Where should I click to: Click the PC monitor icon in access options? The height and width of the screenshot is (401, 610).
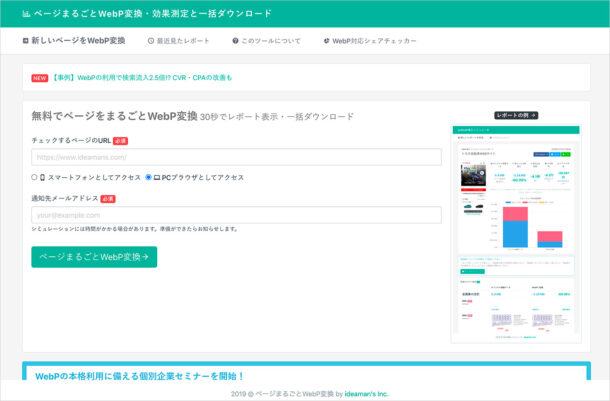click(x=157, y=177)
